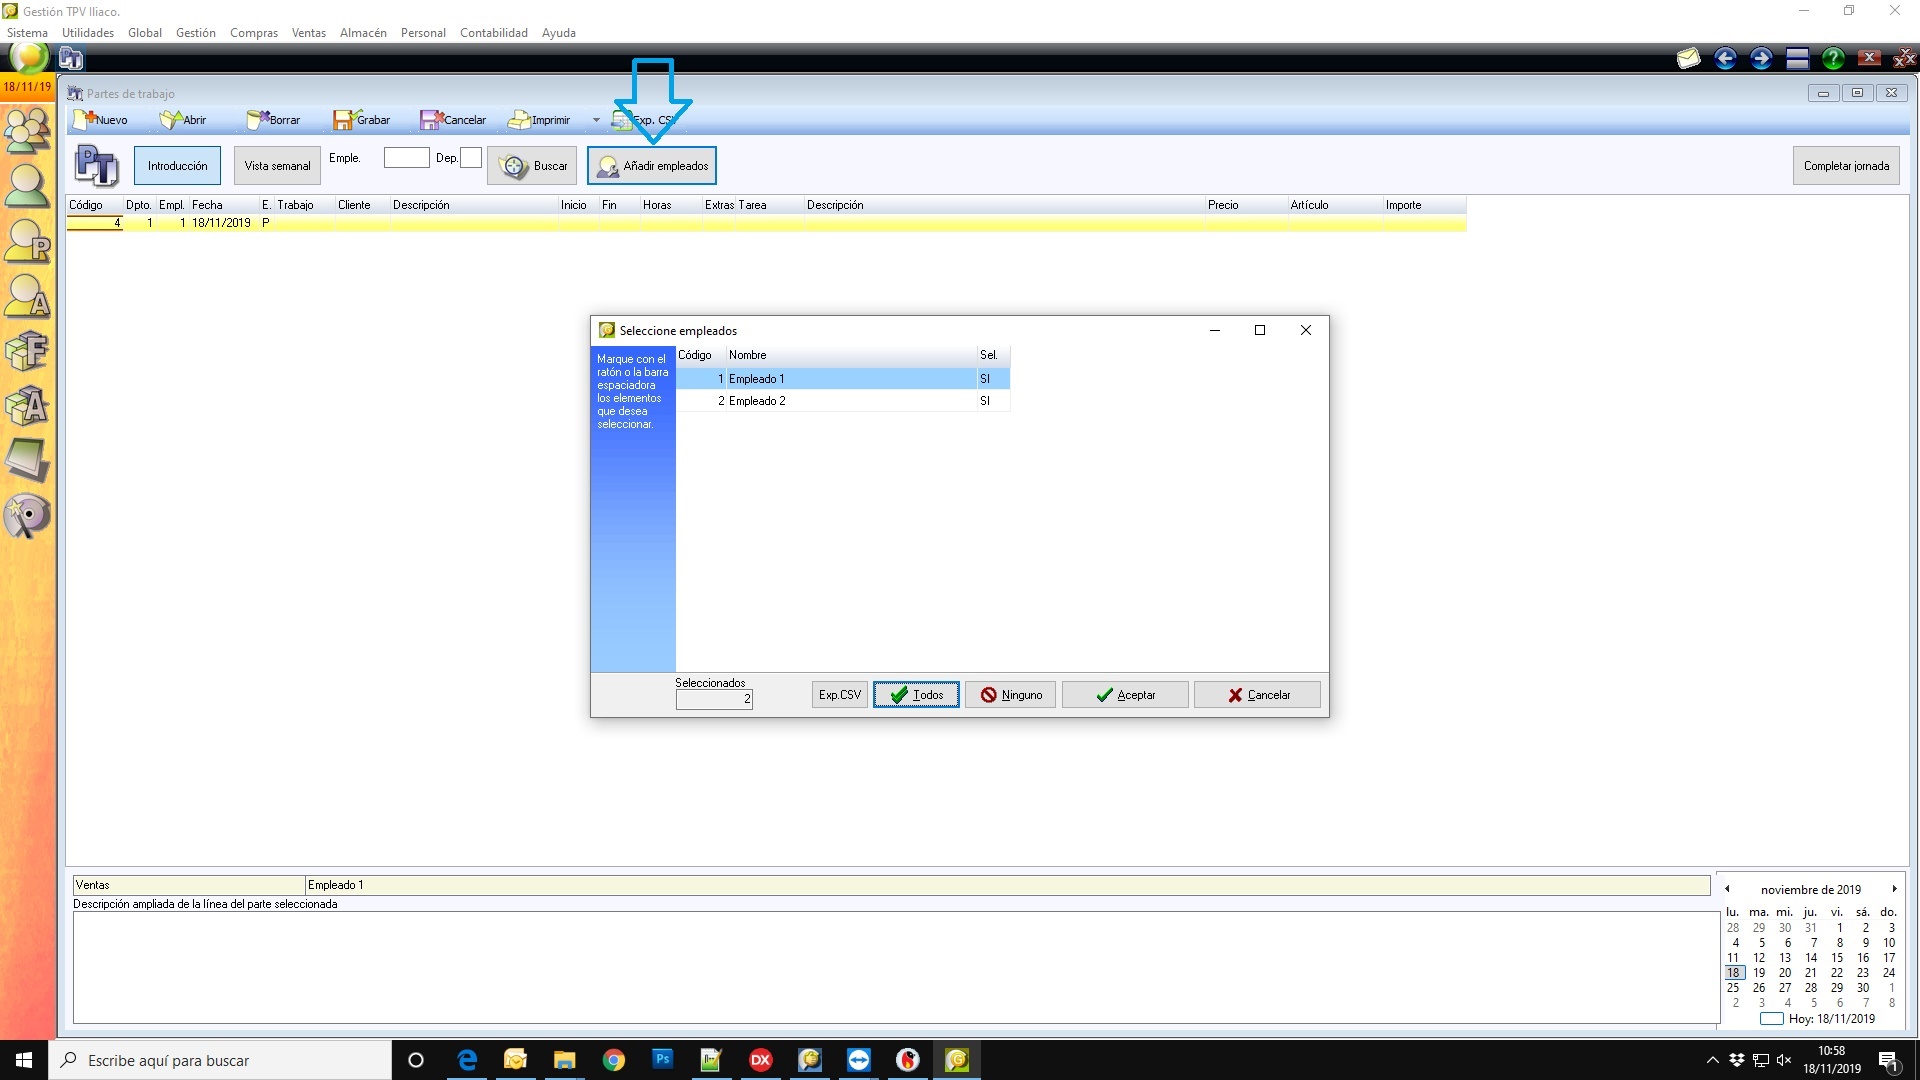Open the Gestión menu
The image size is (1920, 1080).
click(196, 33)
